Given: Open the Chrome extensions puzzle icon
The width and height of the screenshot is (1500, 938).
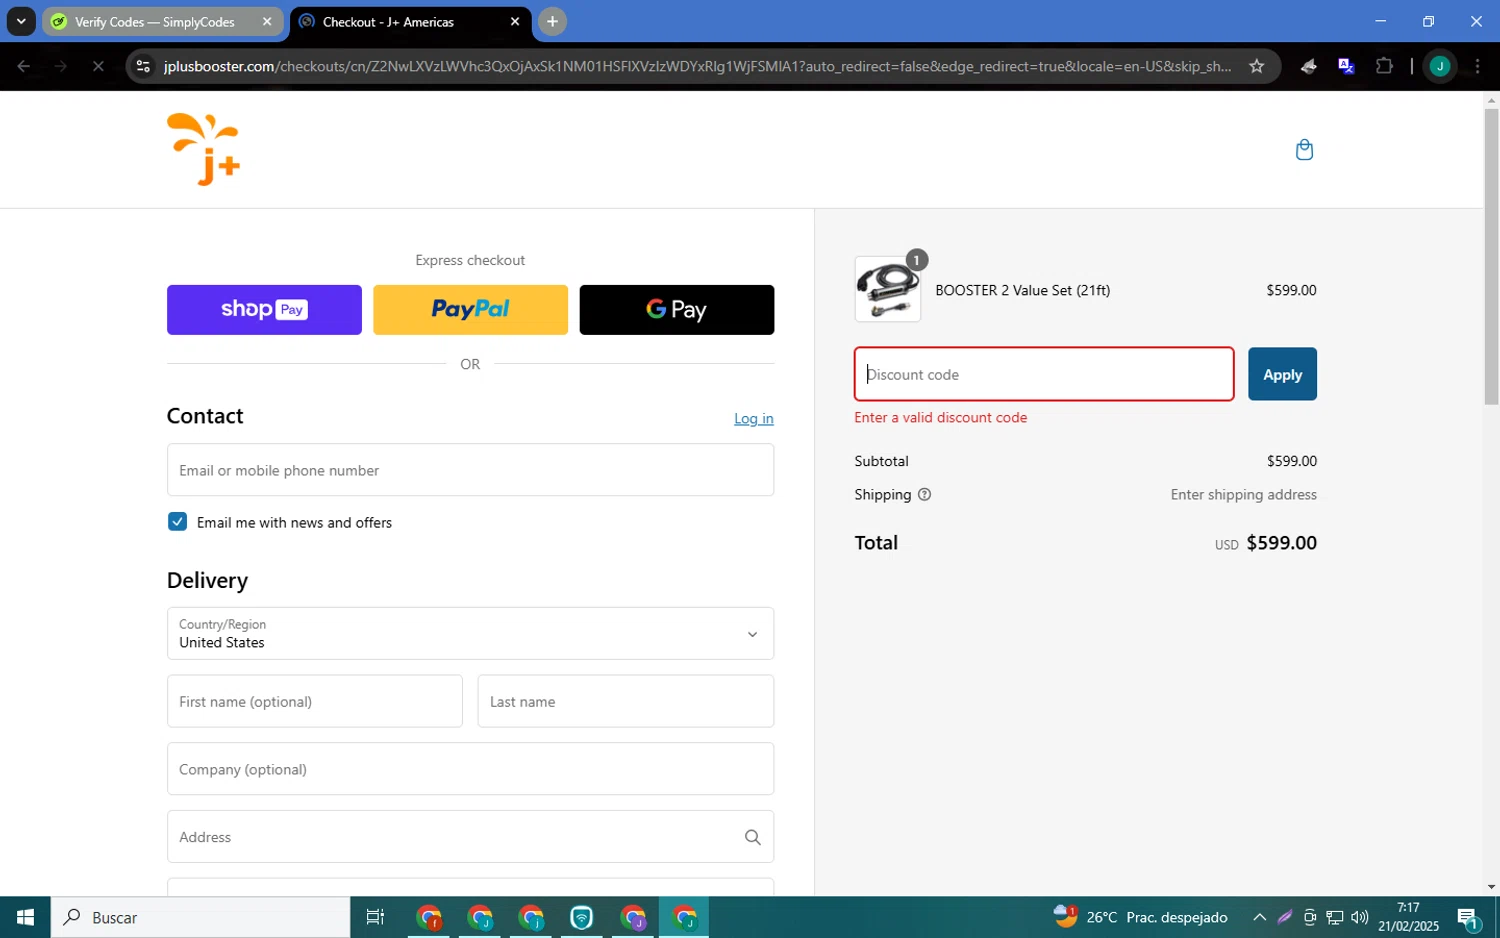Looking at the screenshot, I should pyautogui.click(x=1384, y=66).
